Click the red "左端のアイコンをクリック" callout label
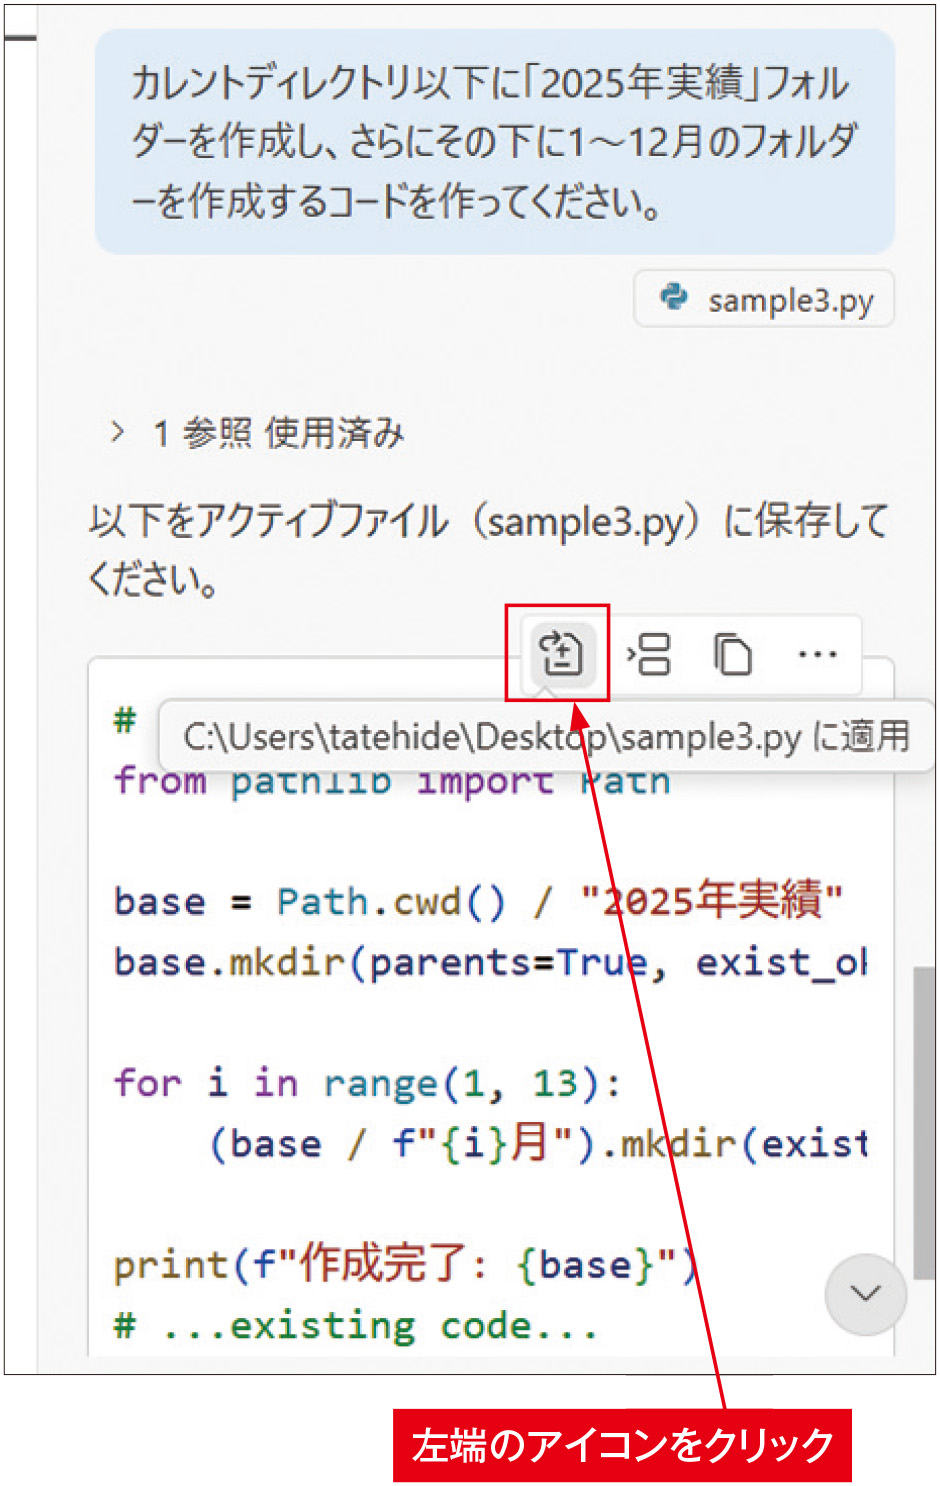The width and height of the screenshot is (940, 1486). pos(622,1445)
